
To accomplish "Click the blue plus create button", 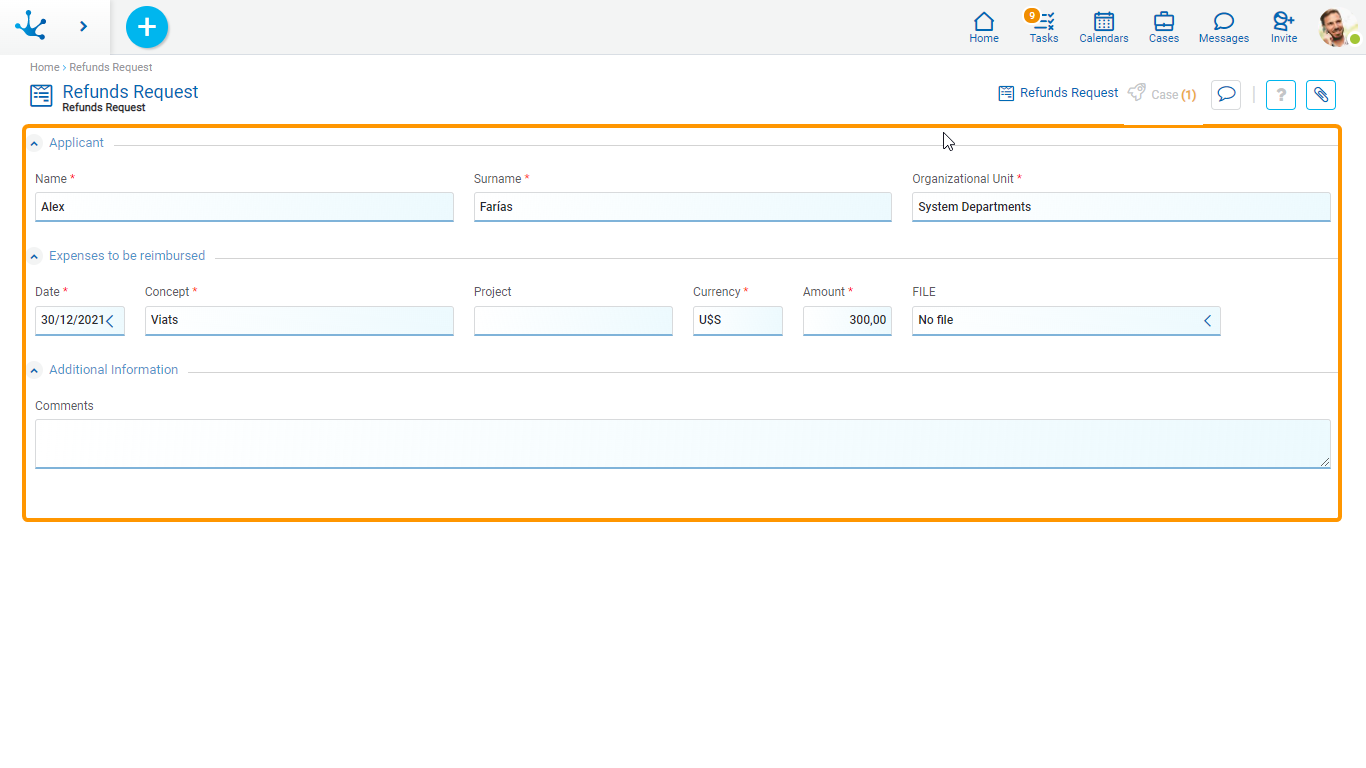I will pyautogui.click(x=147, y=27).
